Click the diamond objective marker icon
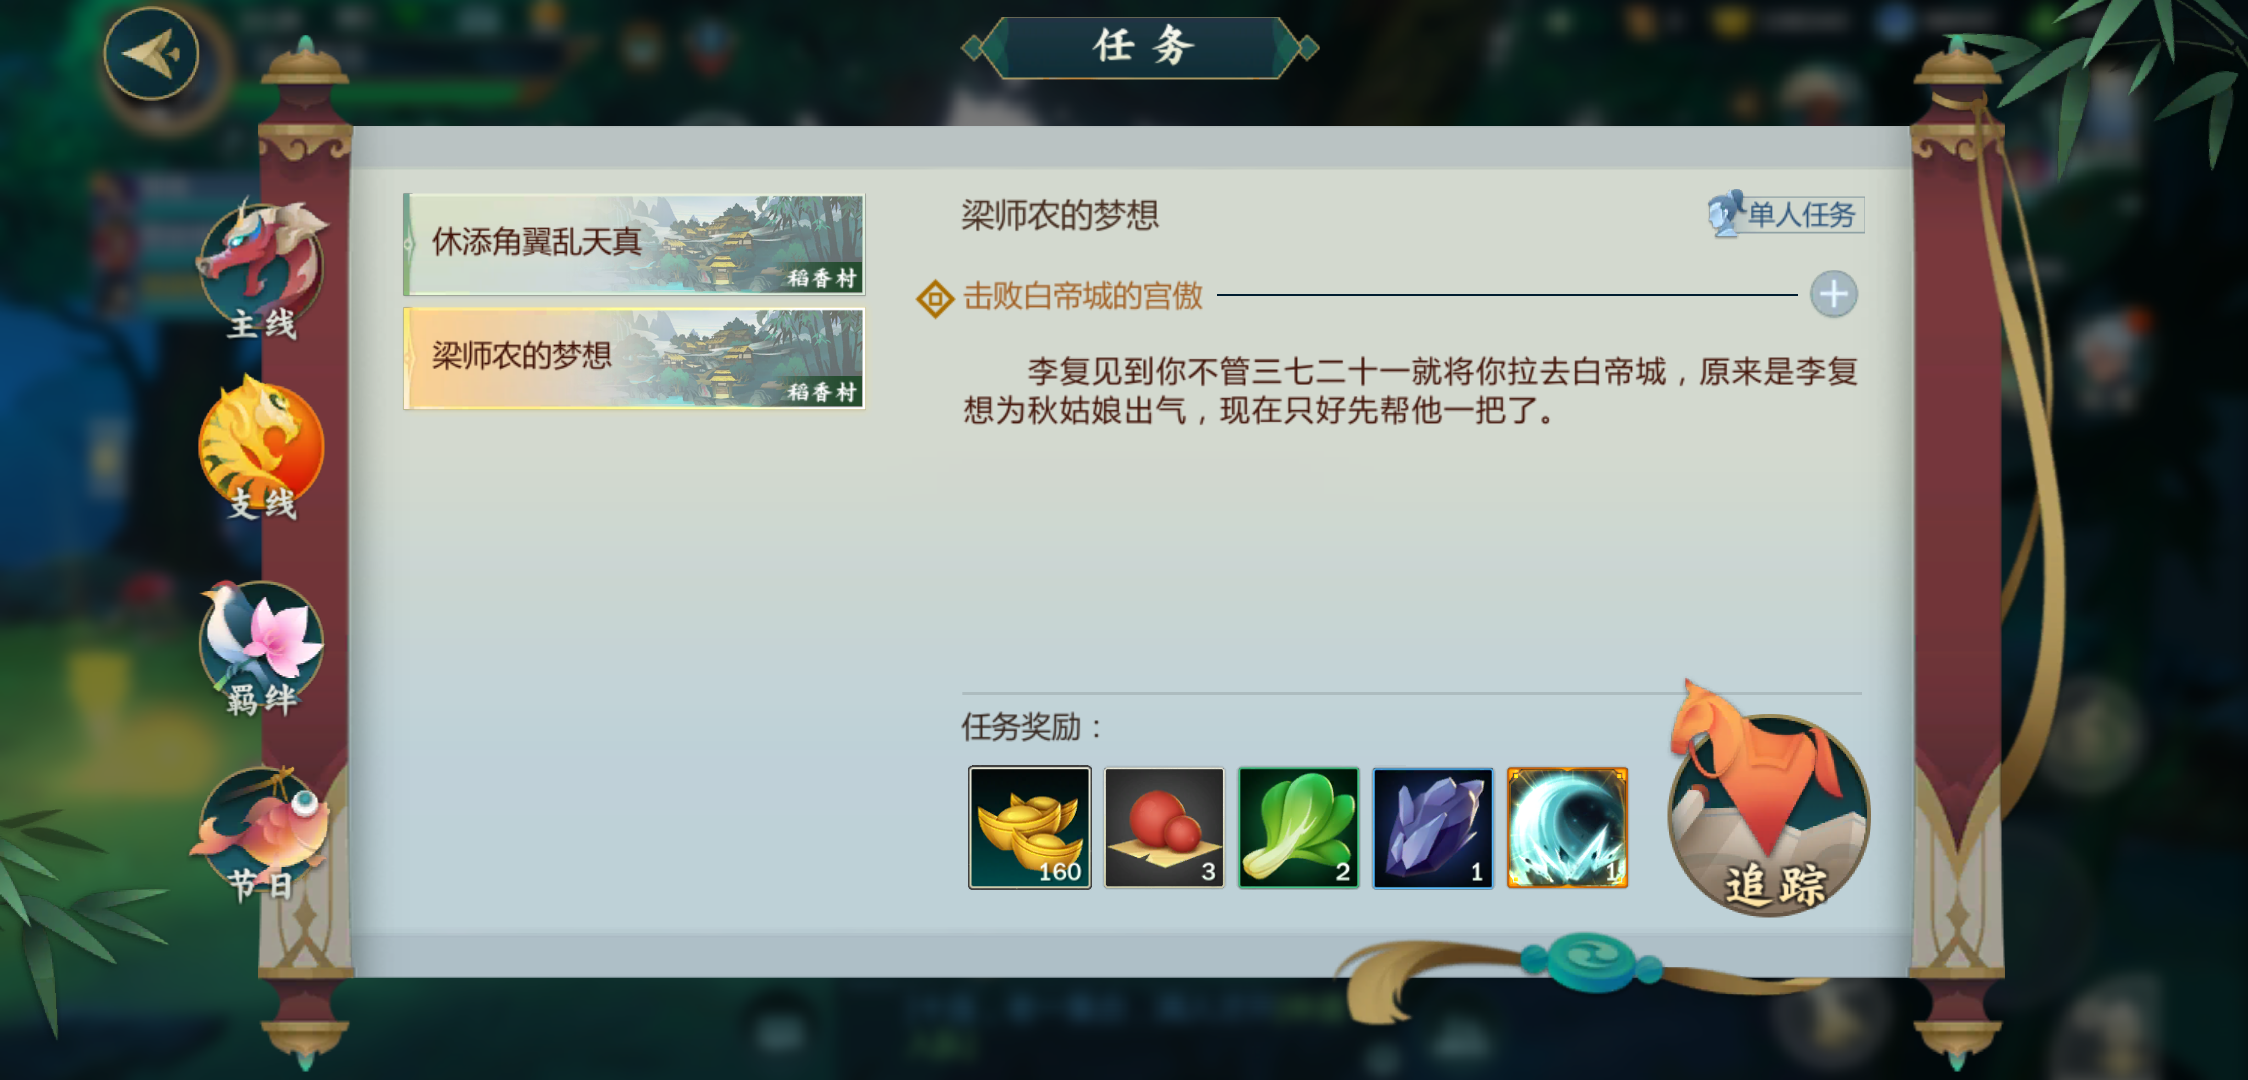The image size is (2248, 1080). (935, 298)
